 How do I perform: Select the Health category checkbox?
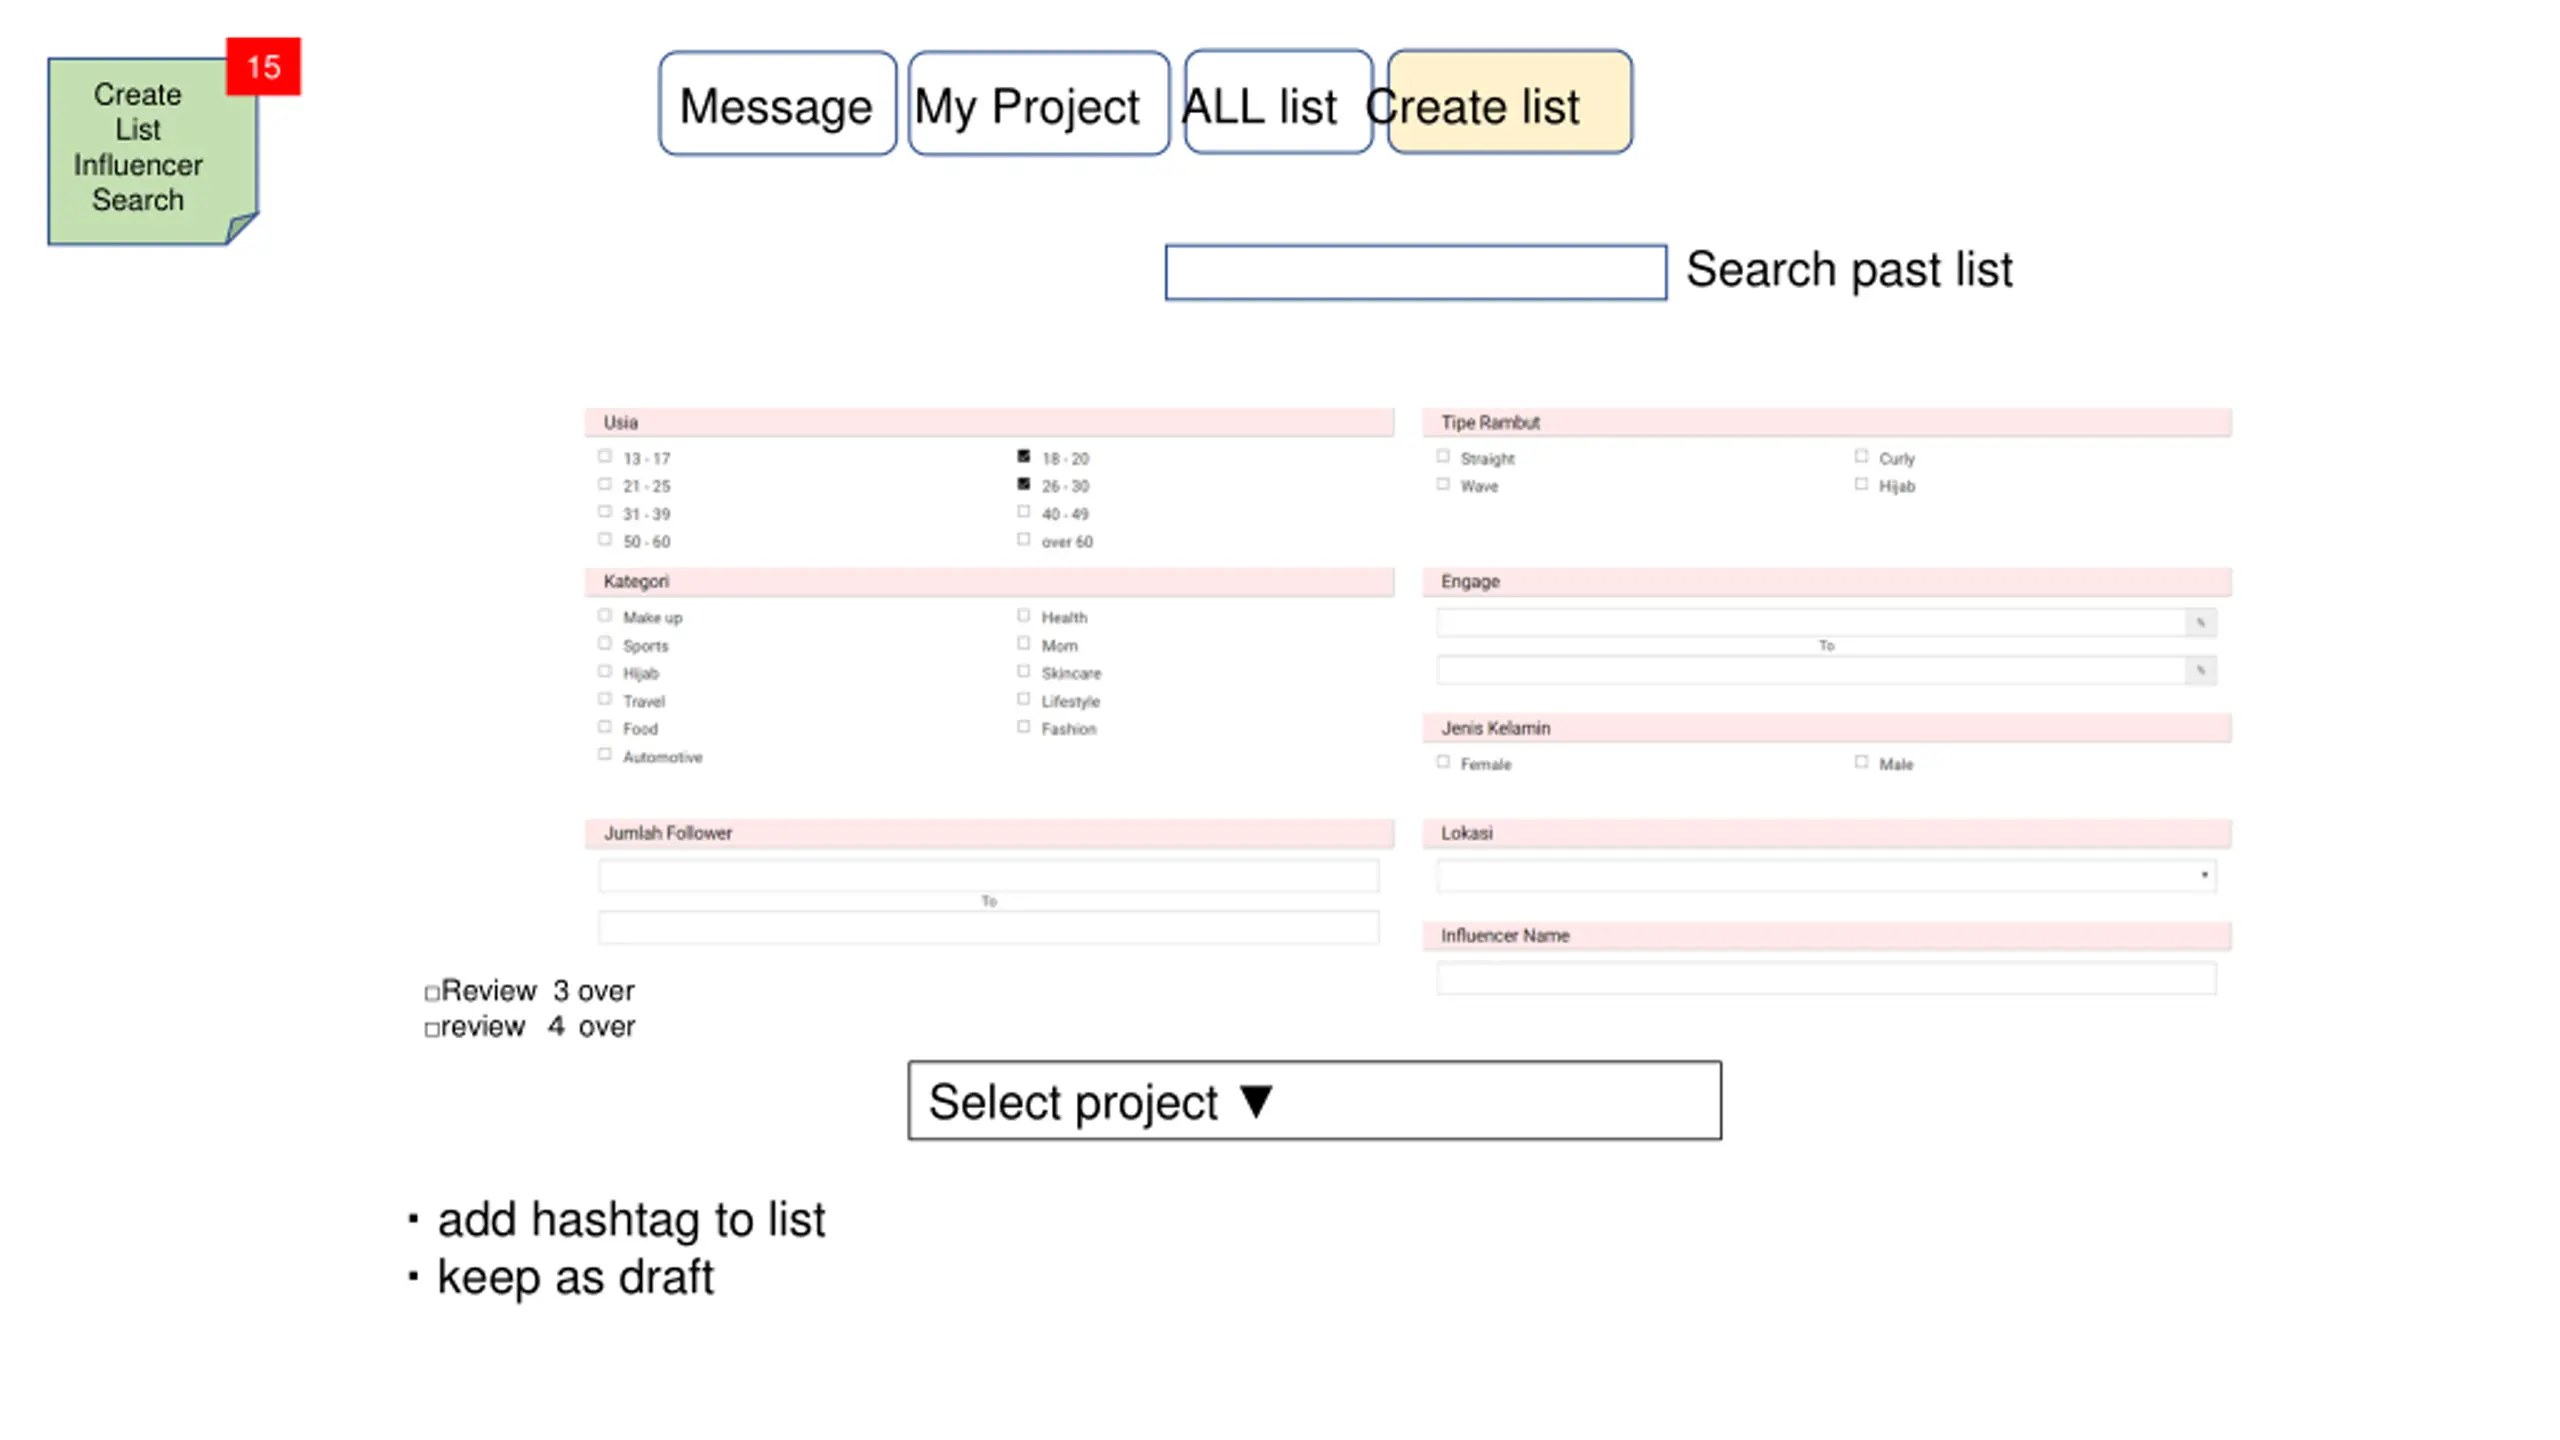1024,616
